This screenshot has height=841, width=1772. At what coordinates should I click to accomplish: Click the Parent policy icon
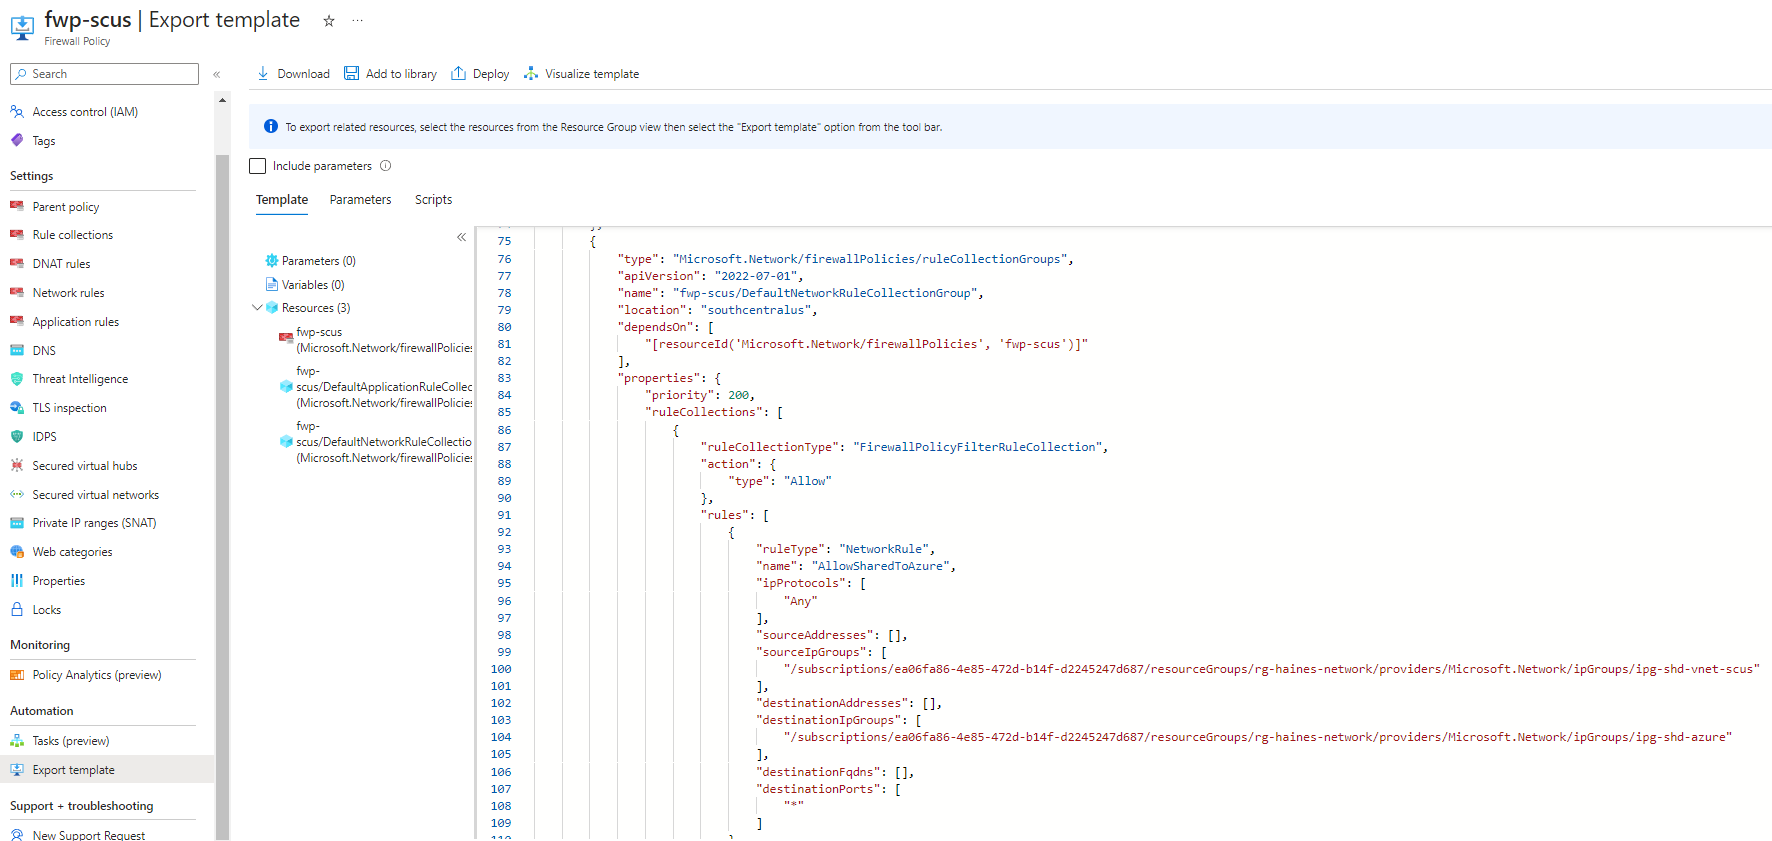point(17,206)
